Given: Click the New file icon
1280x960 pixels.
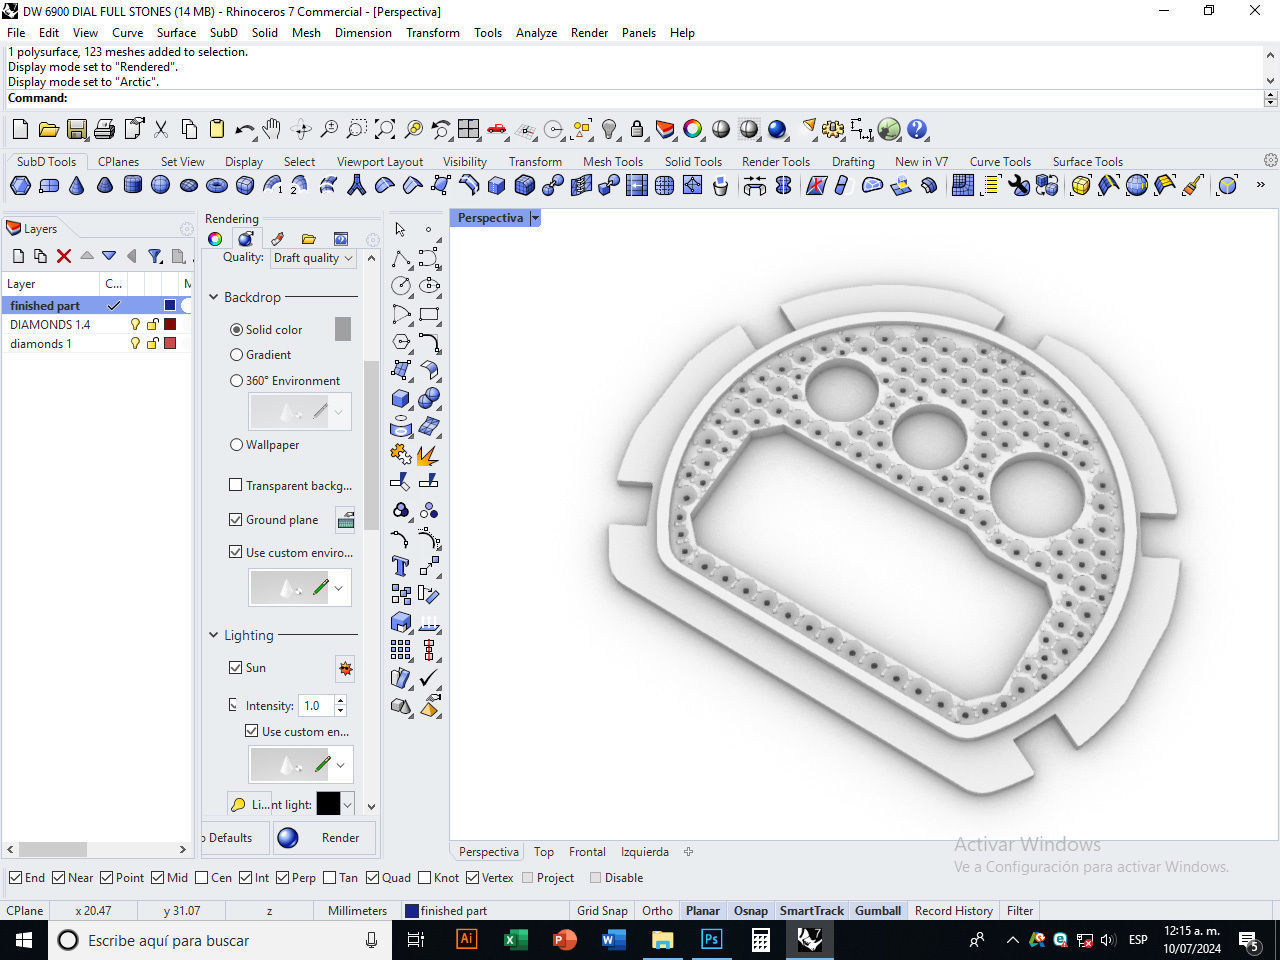Looking at the screenshot, I should point(20,129).
